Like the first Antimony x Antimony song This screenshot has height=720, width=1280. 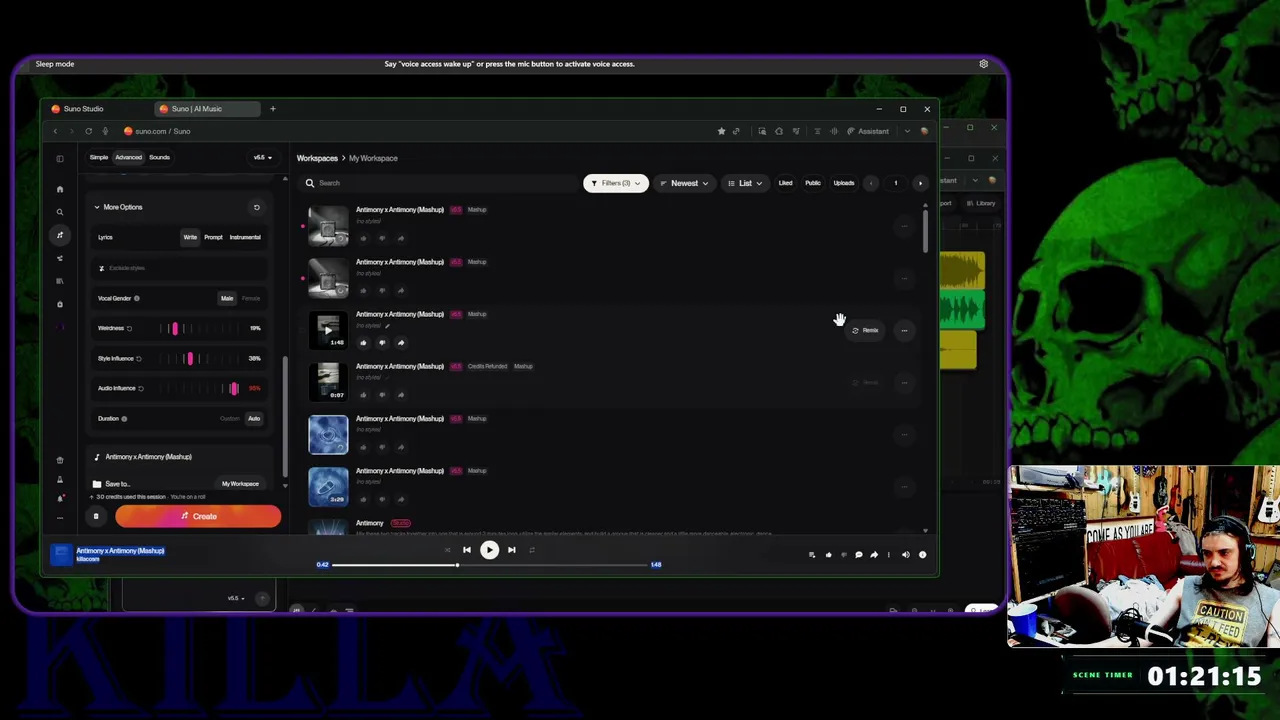point(363,238)
